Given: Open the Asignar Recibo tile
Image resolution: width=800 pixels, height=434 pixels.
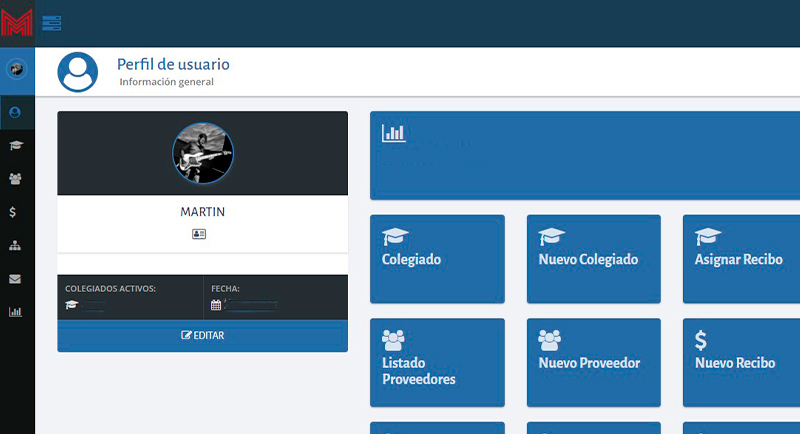Looking at the screenshot, I should pos(741,258).
